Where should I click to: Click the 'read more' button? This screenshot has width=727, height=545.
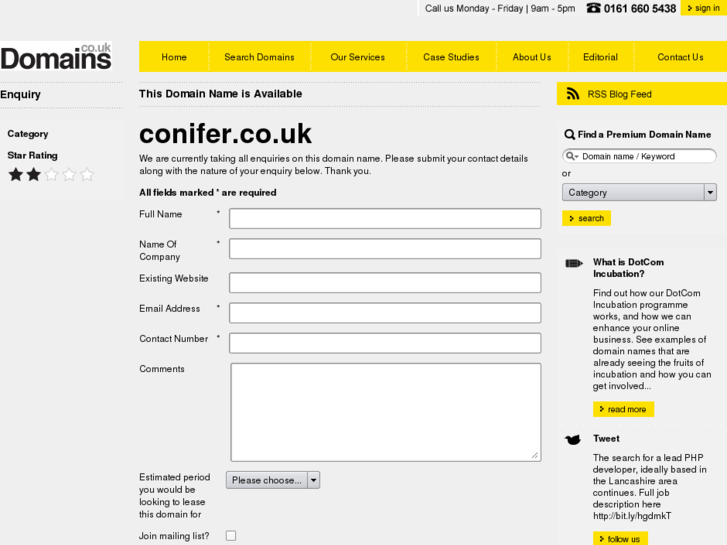tap(623, 409)
